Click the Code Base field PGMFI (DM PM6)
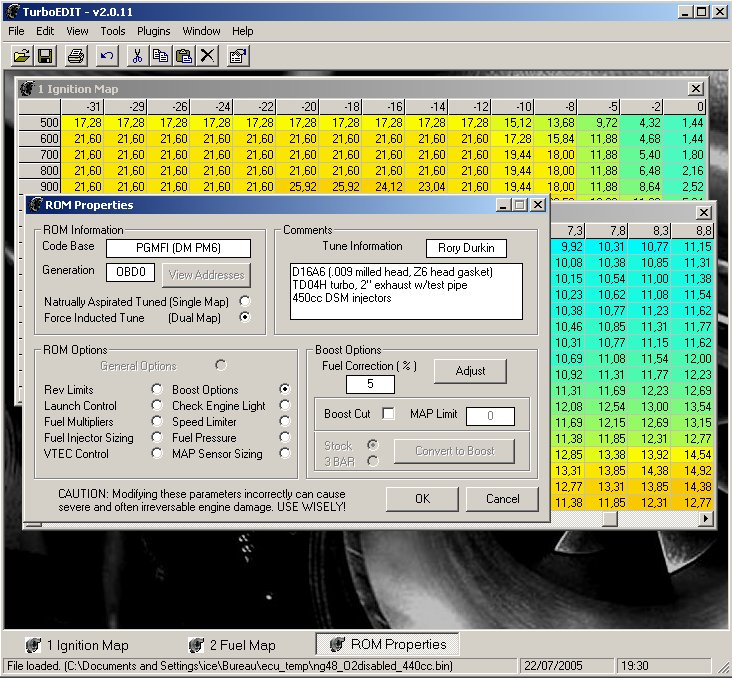Viewport: 732px width, 678px height. (x=178, y=248)
